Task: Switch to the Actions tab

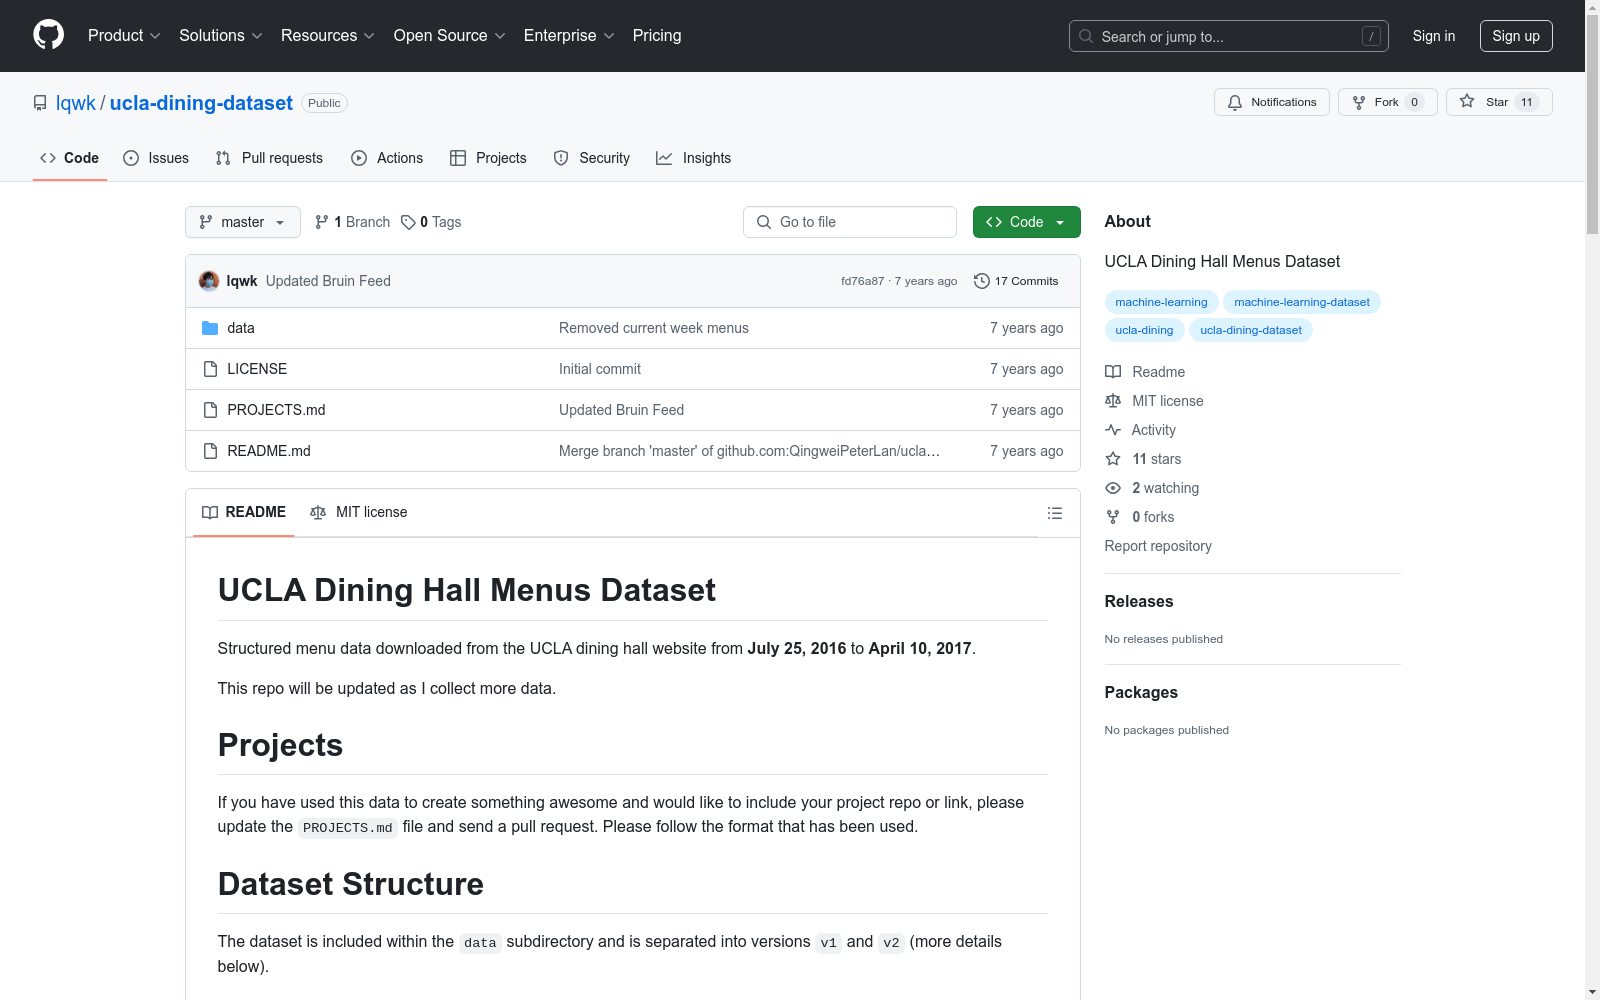Action: (x=387, y=158)
